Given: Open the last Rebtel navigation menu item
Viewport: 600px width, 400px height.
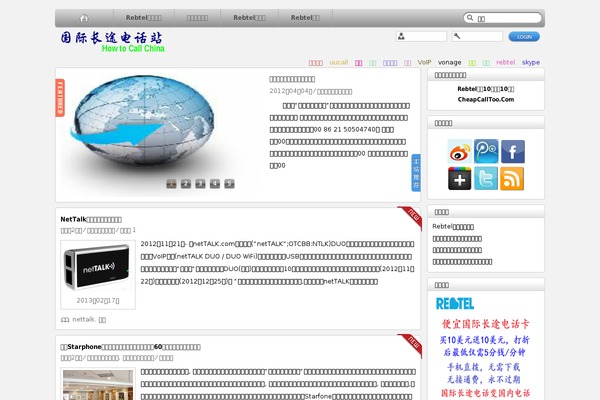Looking at the screenshot, I should coord(305,18).
